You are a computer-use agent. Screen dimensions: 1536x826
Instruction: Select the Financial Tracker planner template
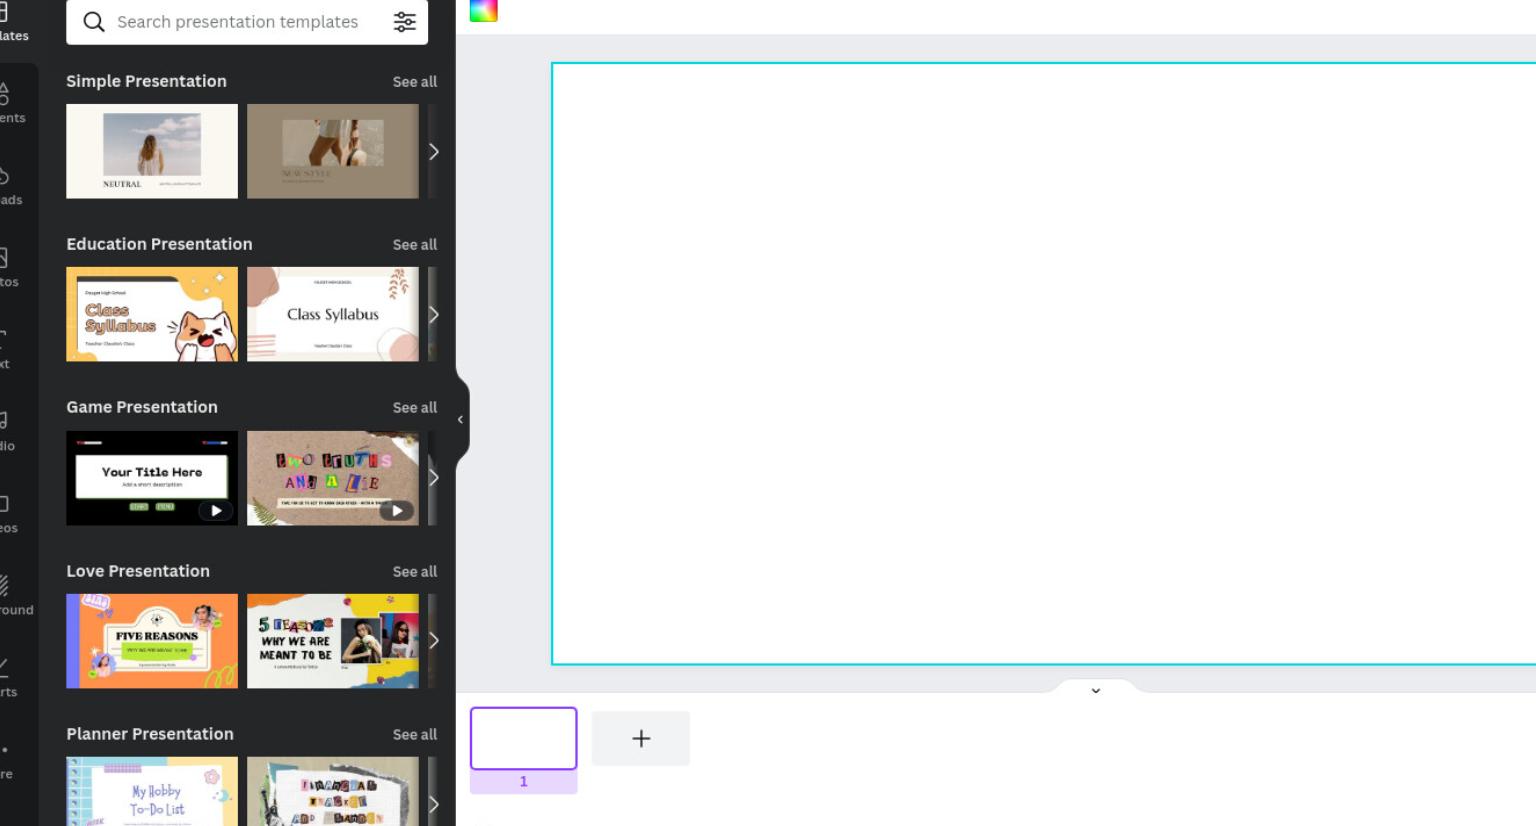333,791
